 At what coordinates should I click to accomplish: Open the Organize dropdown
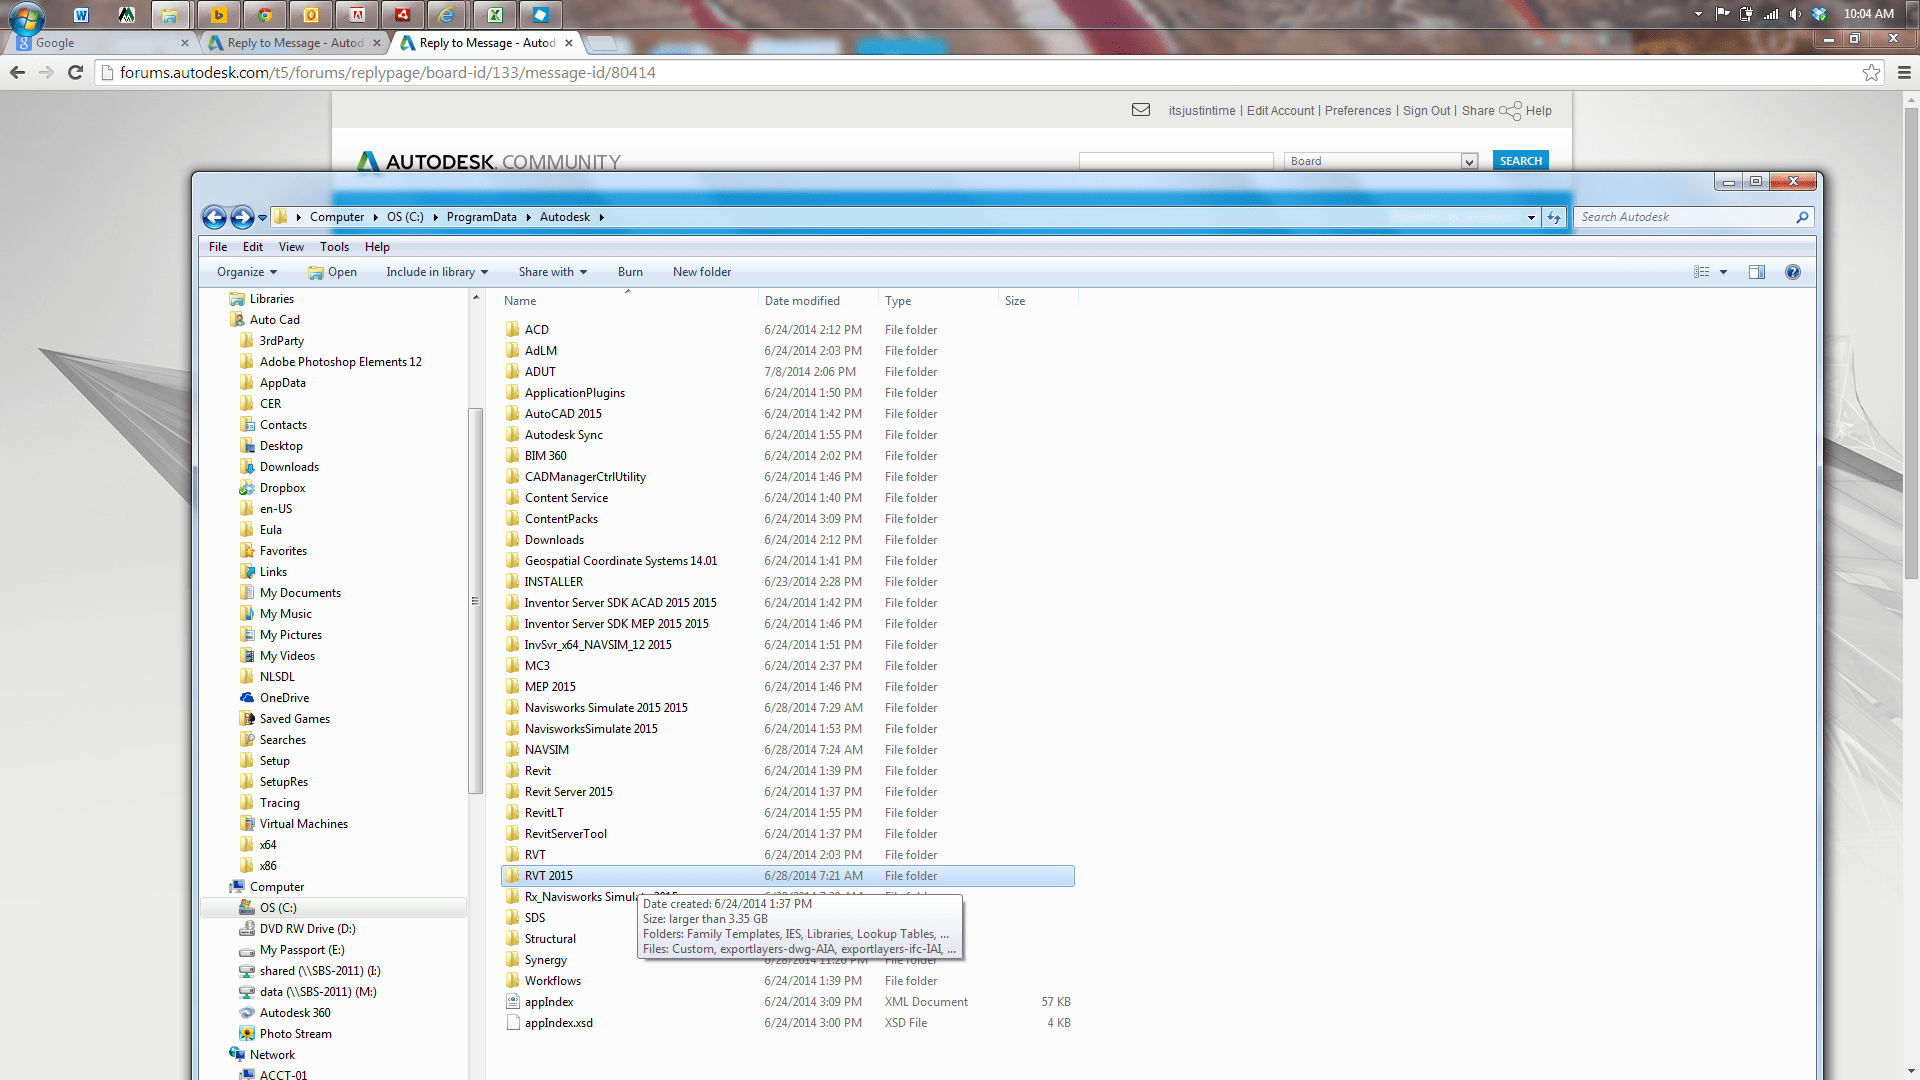247,272
